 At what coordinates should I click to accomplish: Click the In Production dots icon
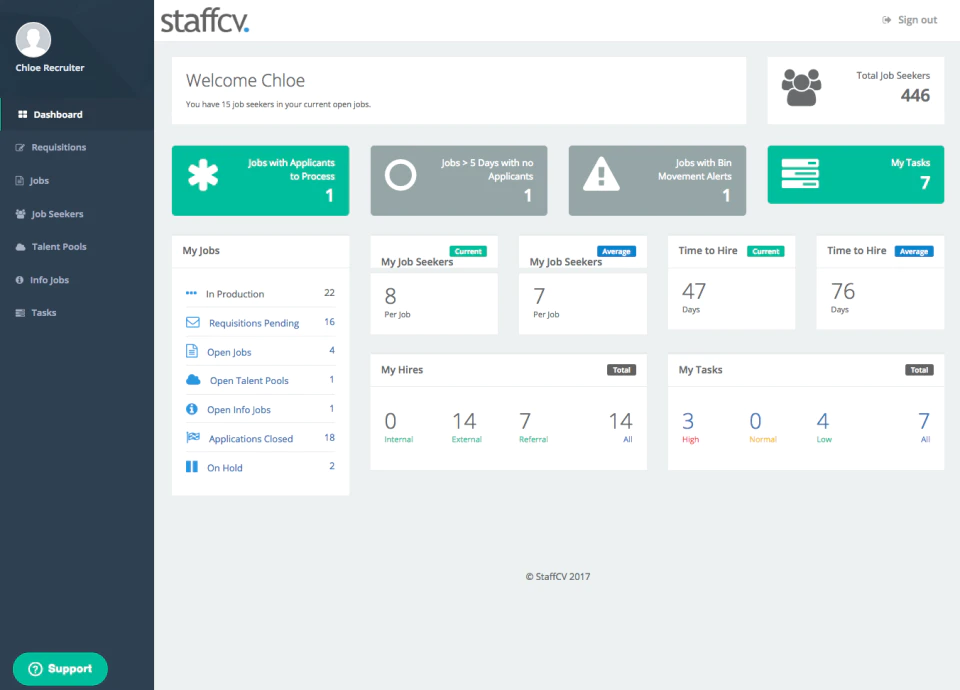click(x=192, y=293)
